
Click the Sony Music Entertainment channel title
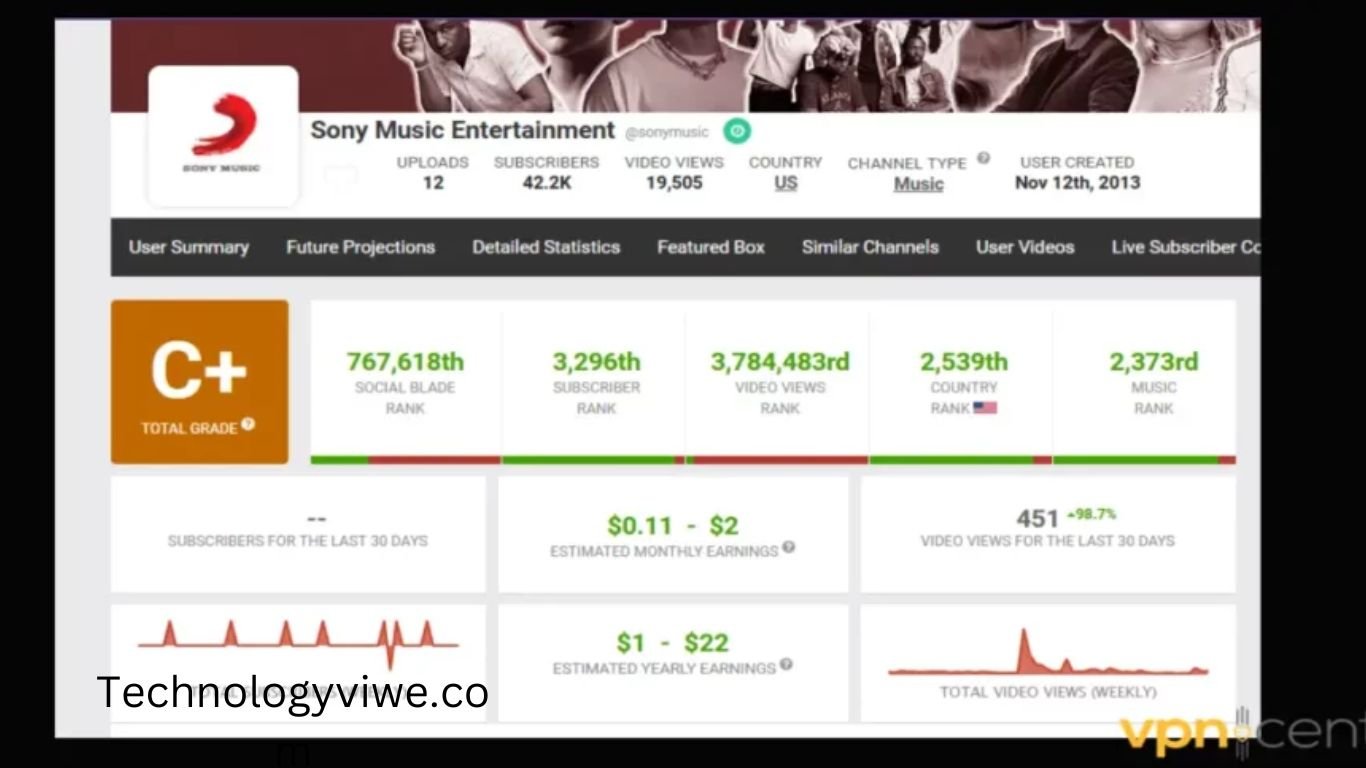(x=462, y=130)
